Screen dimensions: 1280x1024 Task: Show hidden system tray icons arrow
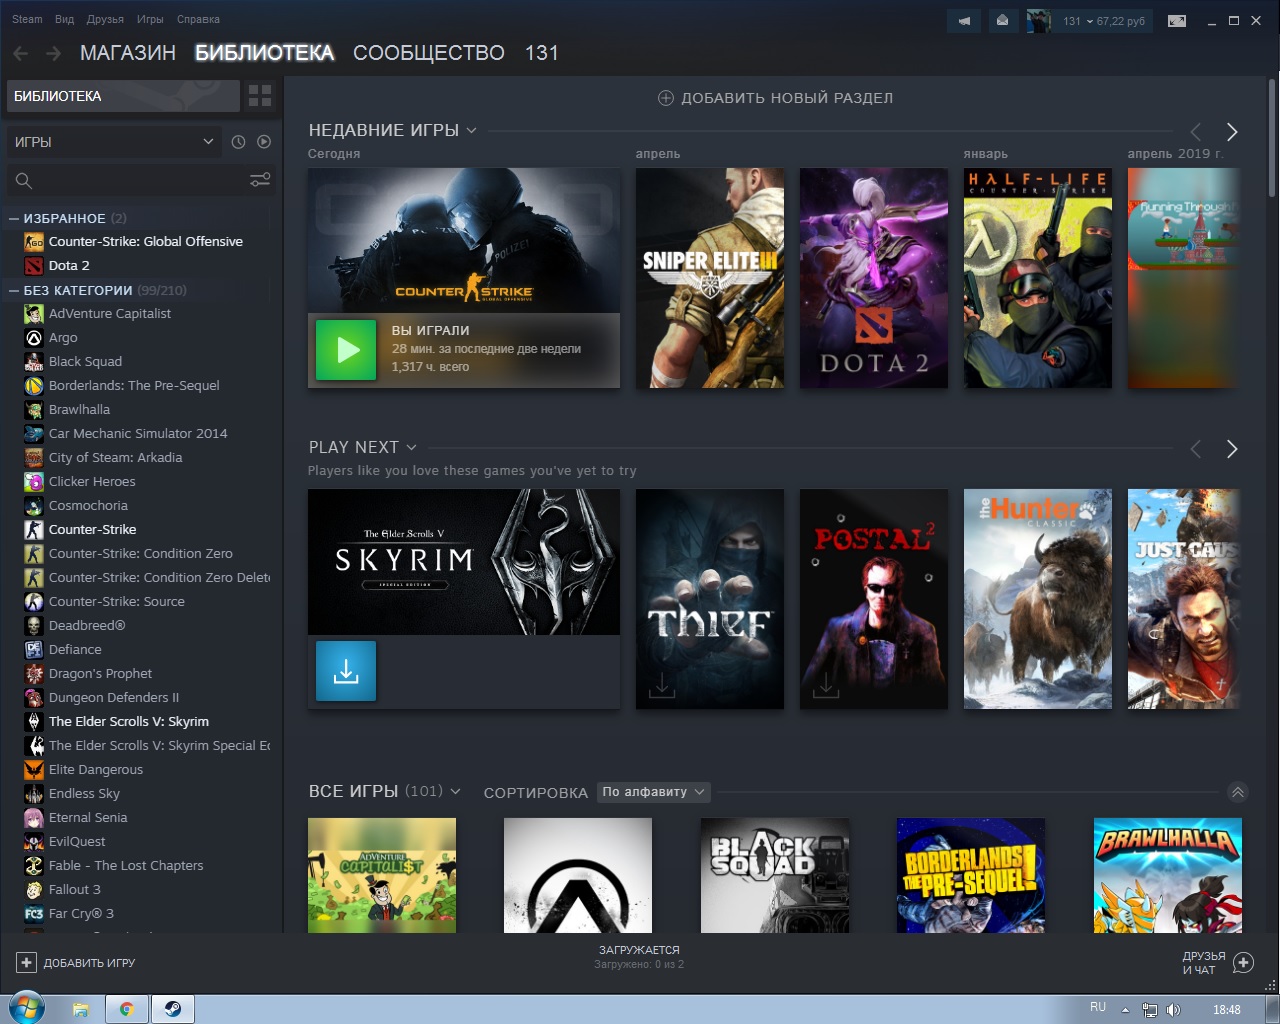[x=1125, y=1010]
